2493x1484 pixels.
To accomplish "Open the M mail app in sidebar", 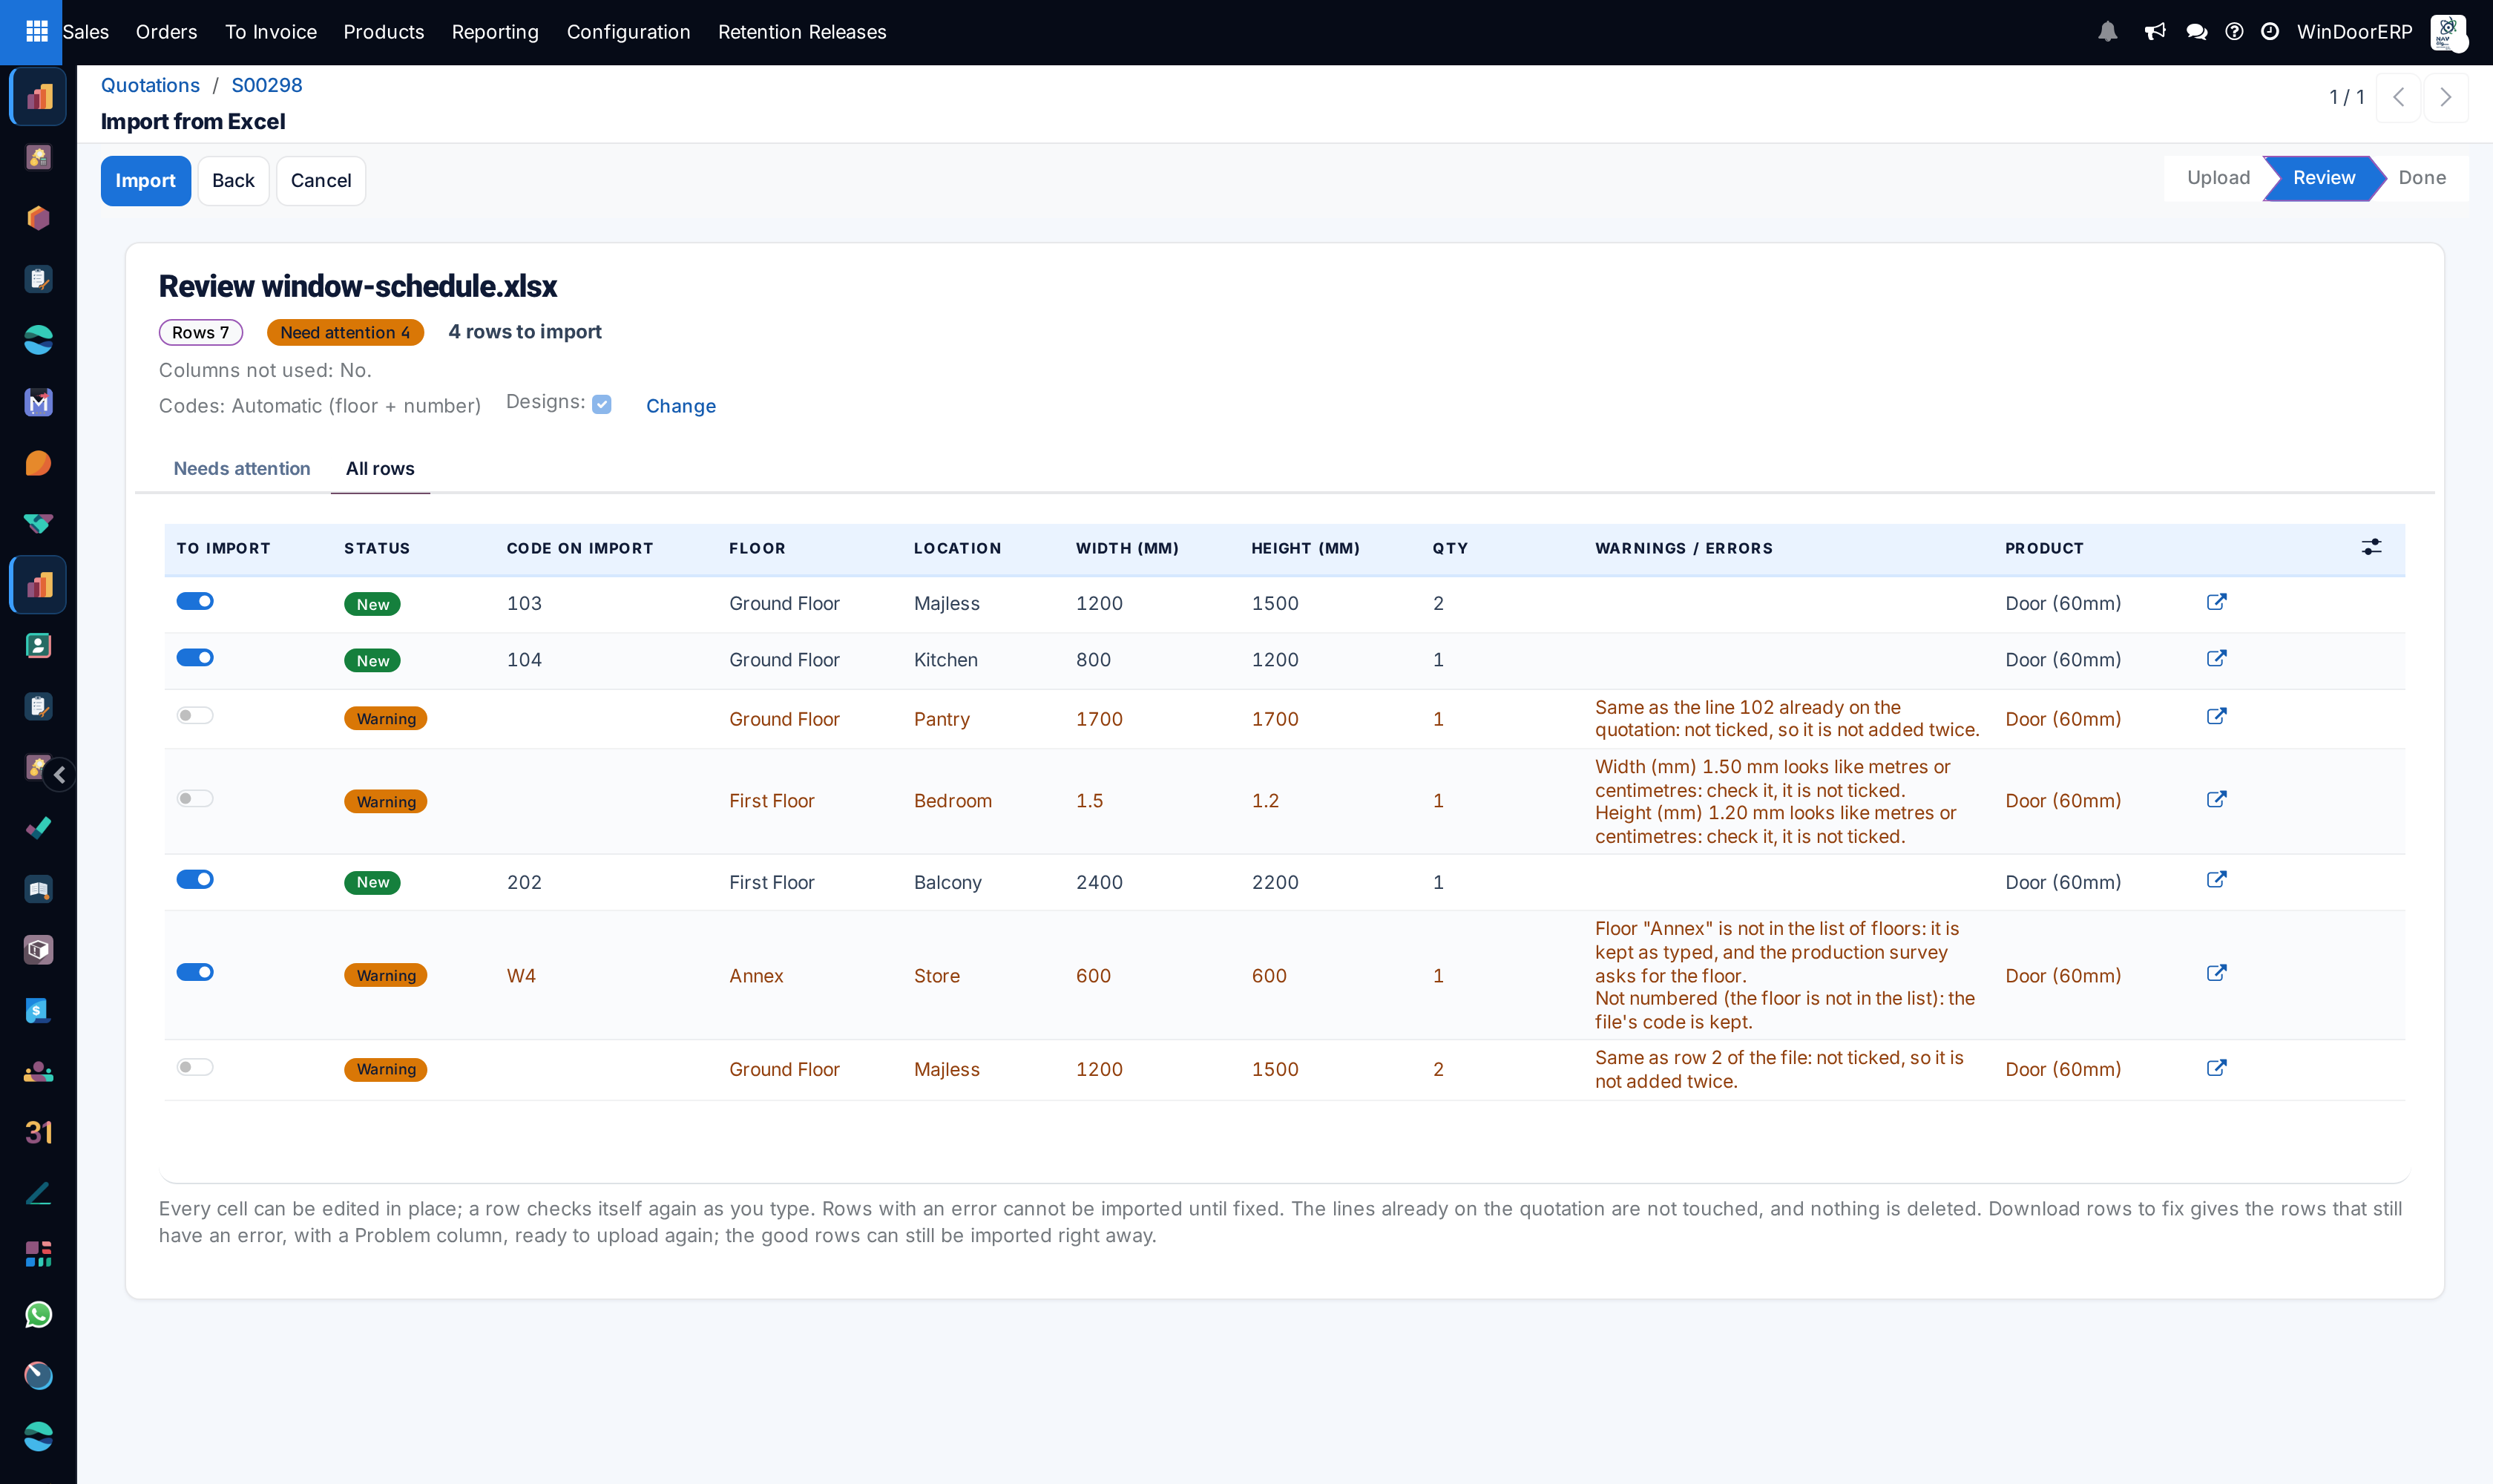I will pos(38,402).
